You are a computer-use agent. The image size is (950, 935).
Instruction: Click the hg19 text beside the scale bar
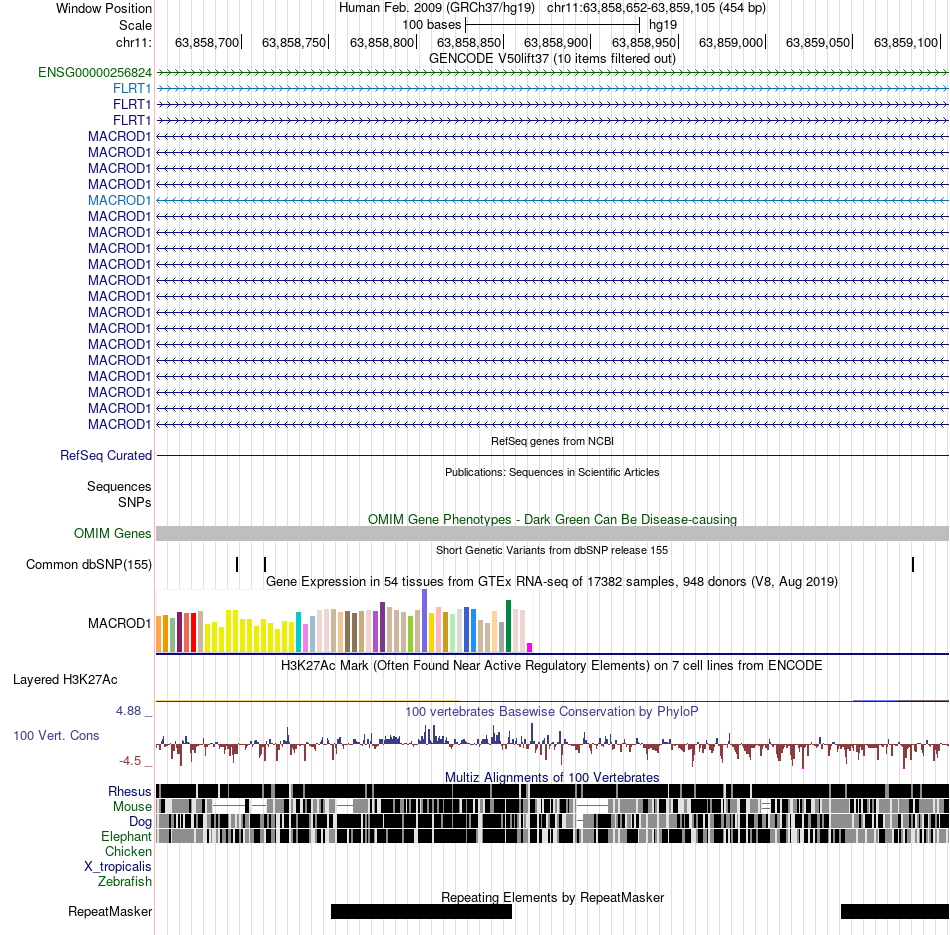click(663, 25)
